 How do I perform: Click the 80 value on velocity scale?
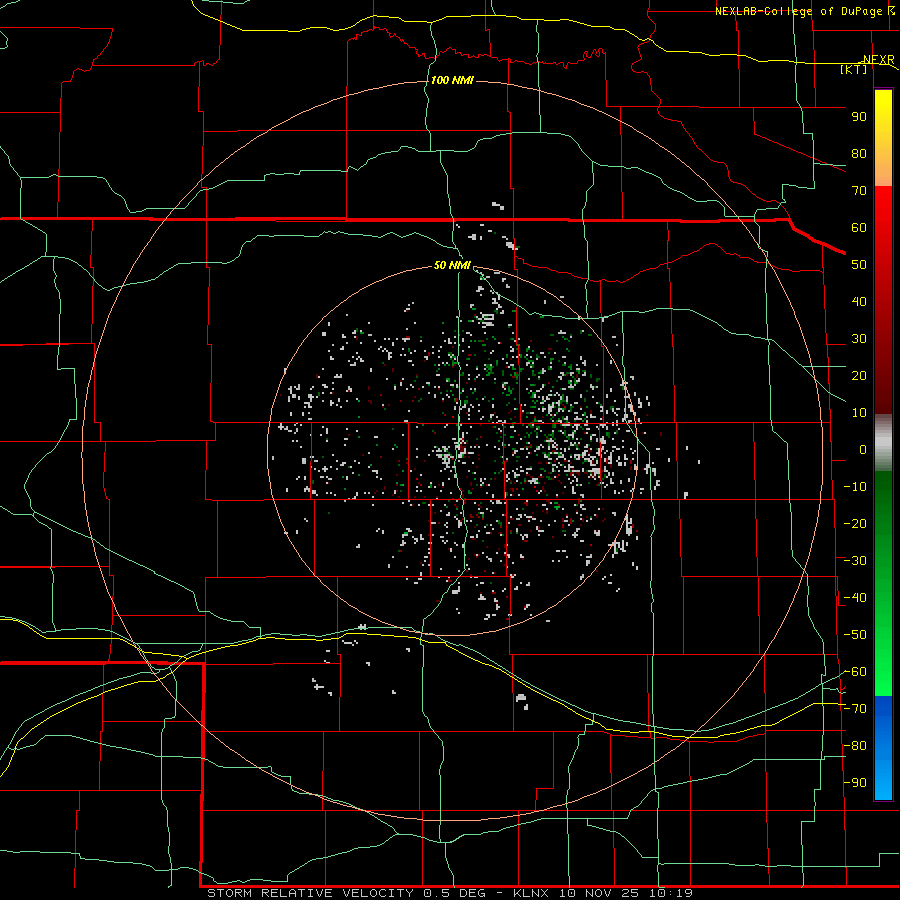859,153
